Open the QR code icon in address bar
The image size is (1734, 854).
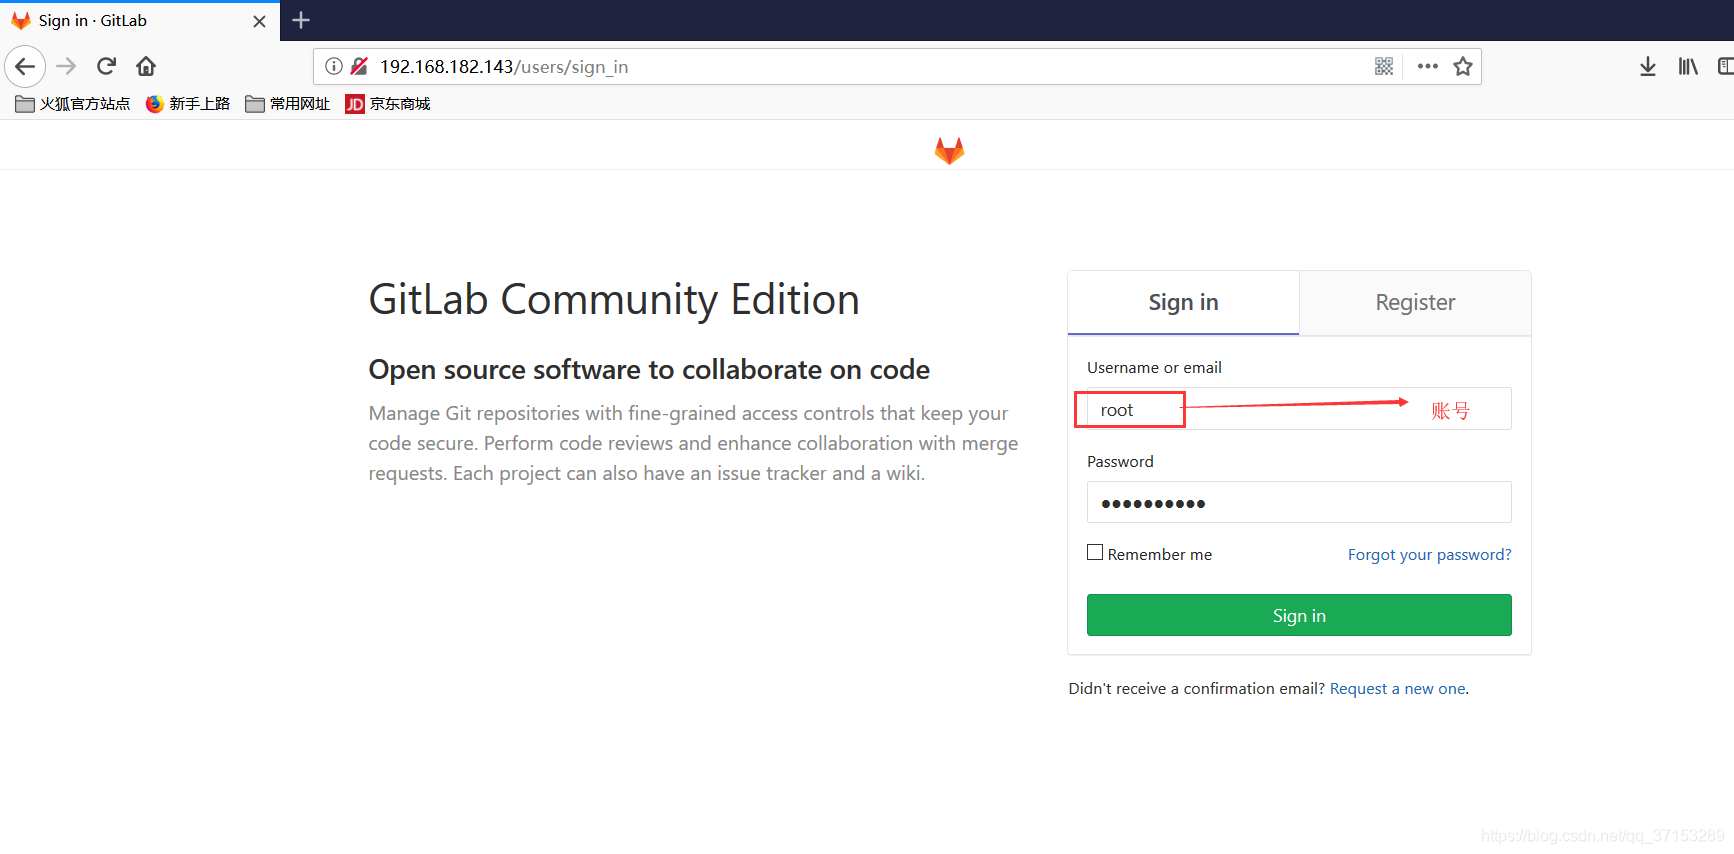pos(1384,67)
